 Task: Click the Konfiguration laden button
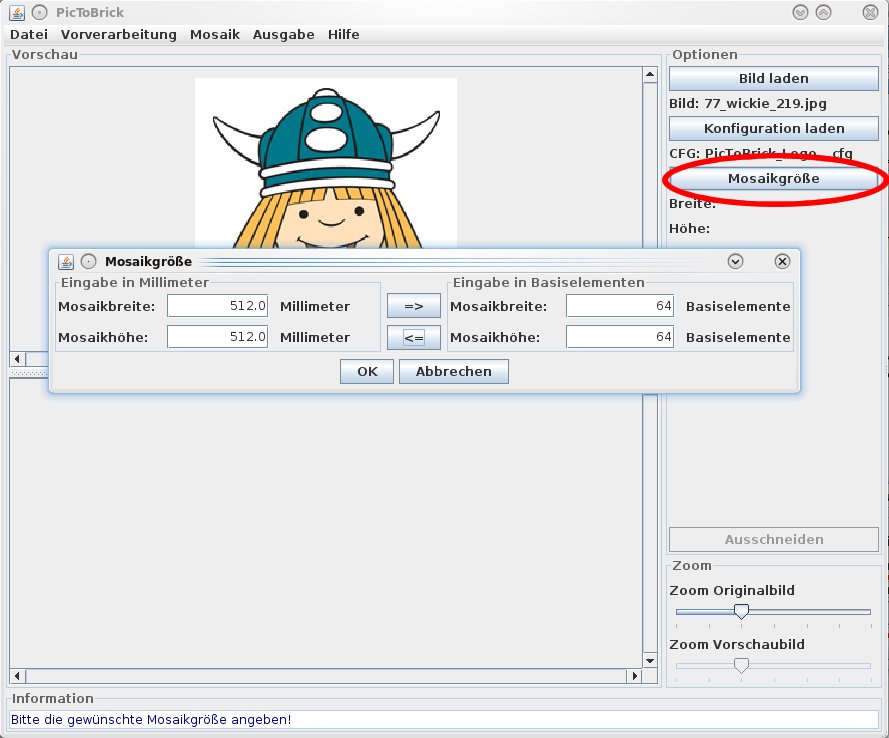pos(774,129)
